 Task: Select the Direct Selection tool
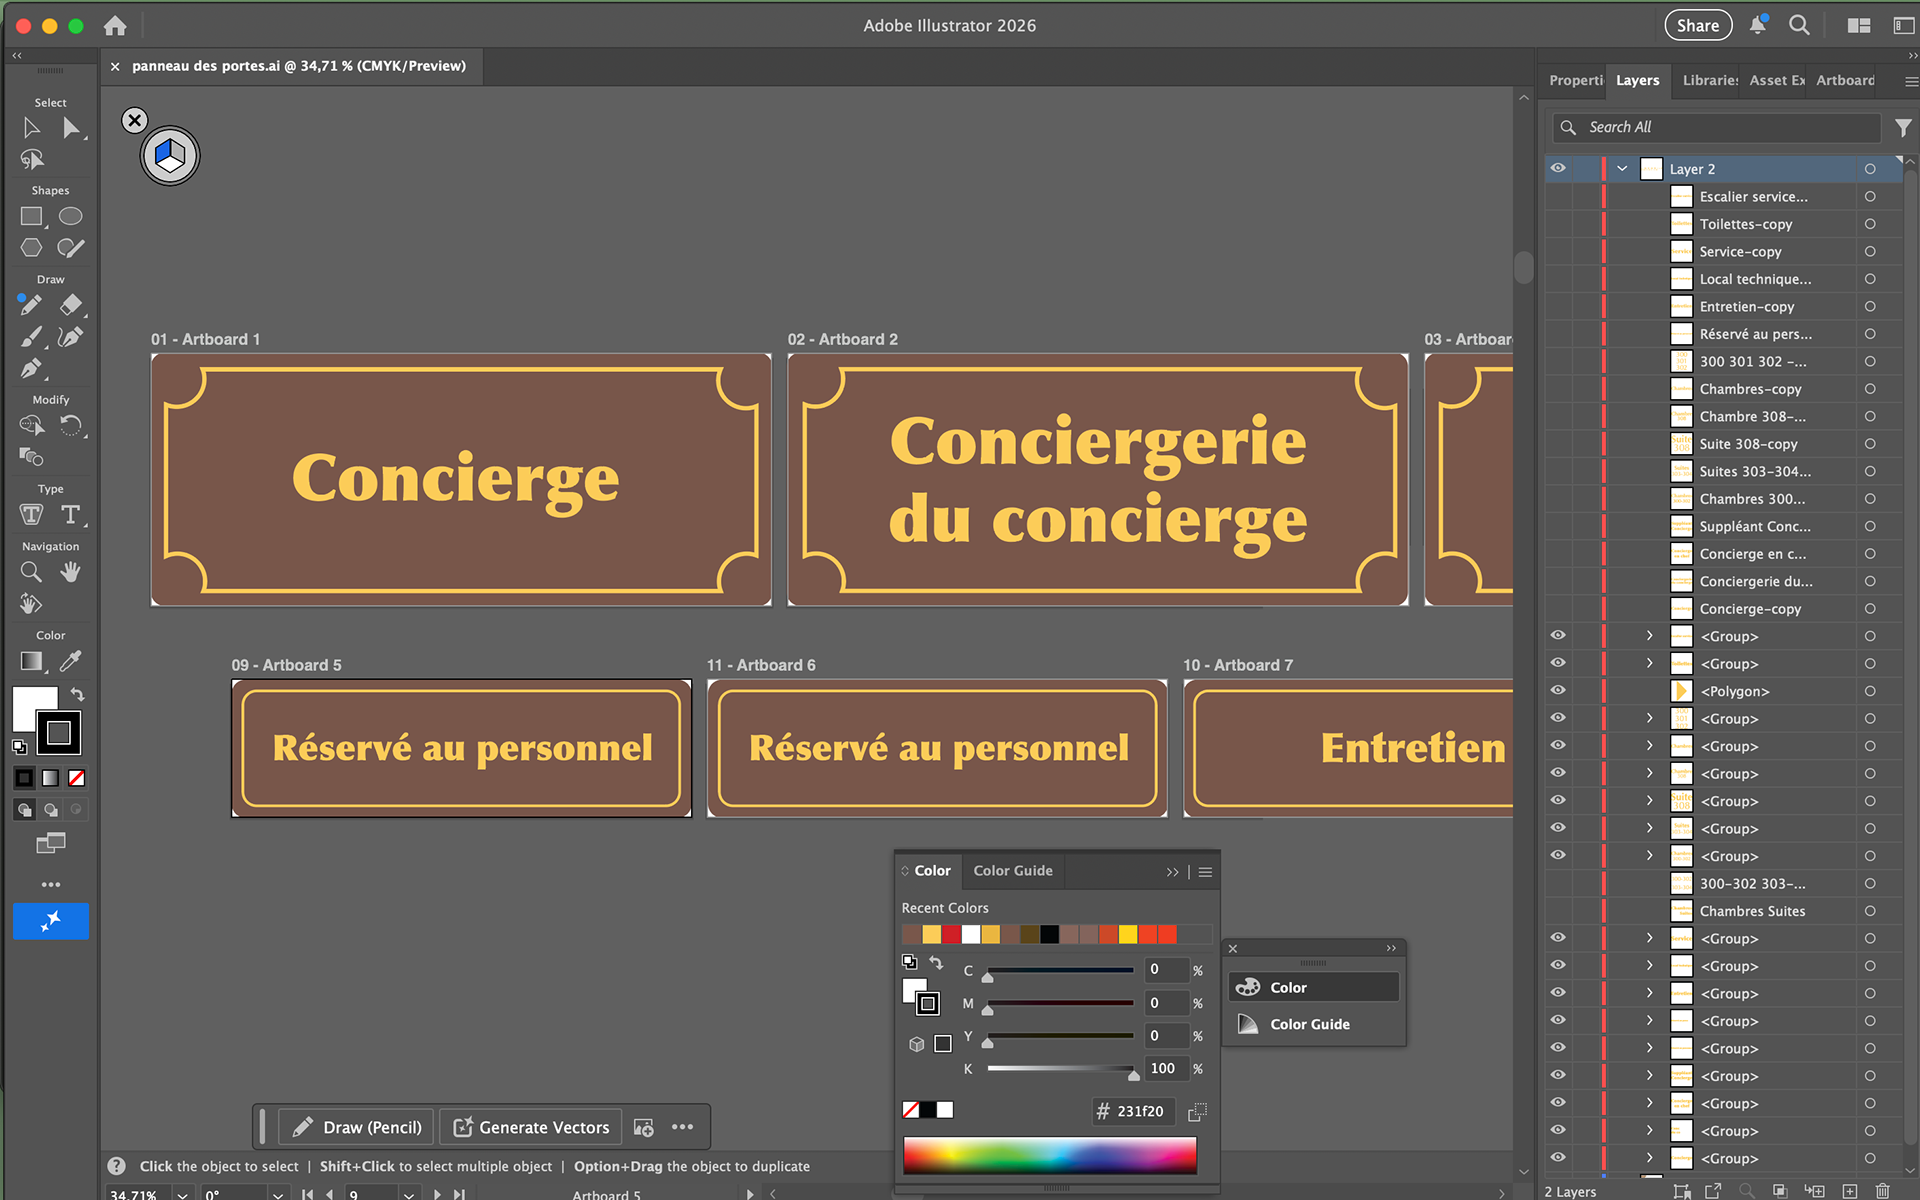(x=70, y=128)
